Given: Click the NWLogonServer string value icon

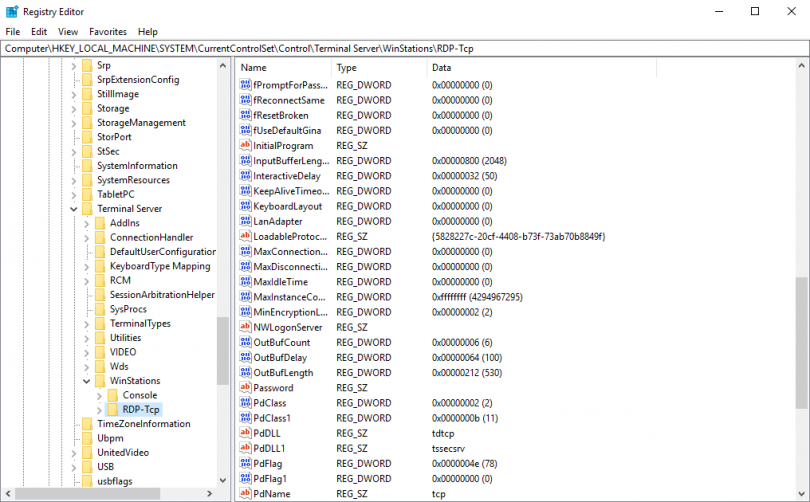Looking at the screenshot, I should [245, 327].
